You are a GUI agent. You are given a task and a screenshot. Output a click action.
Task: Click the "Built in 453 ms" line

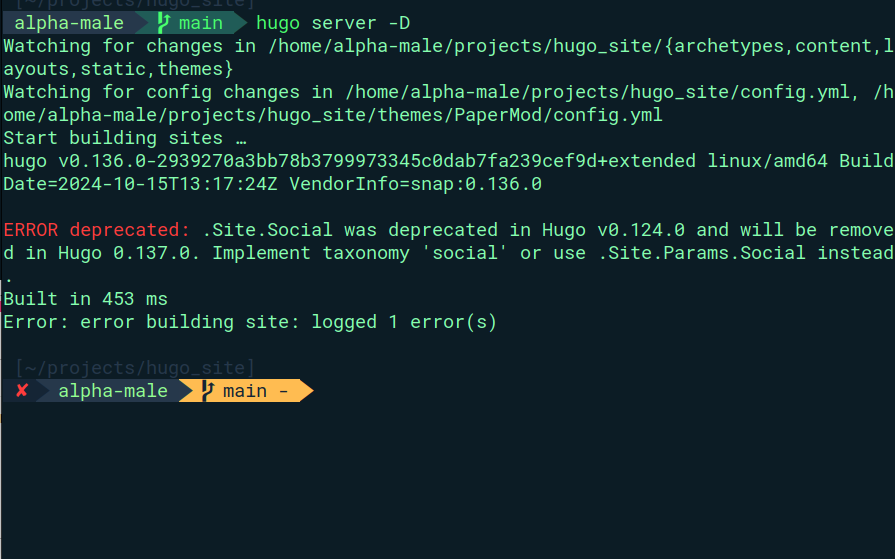click(86, 299)
